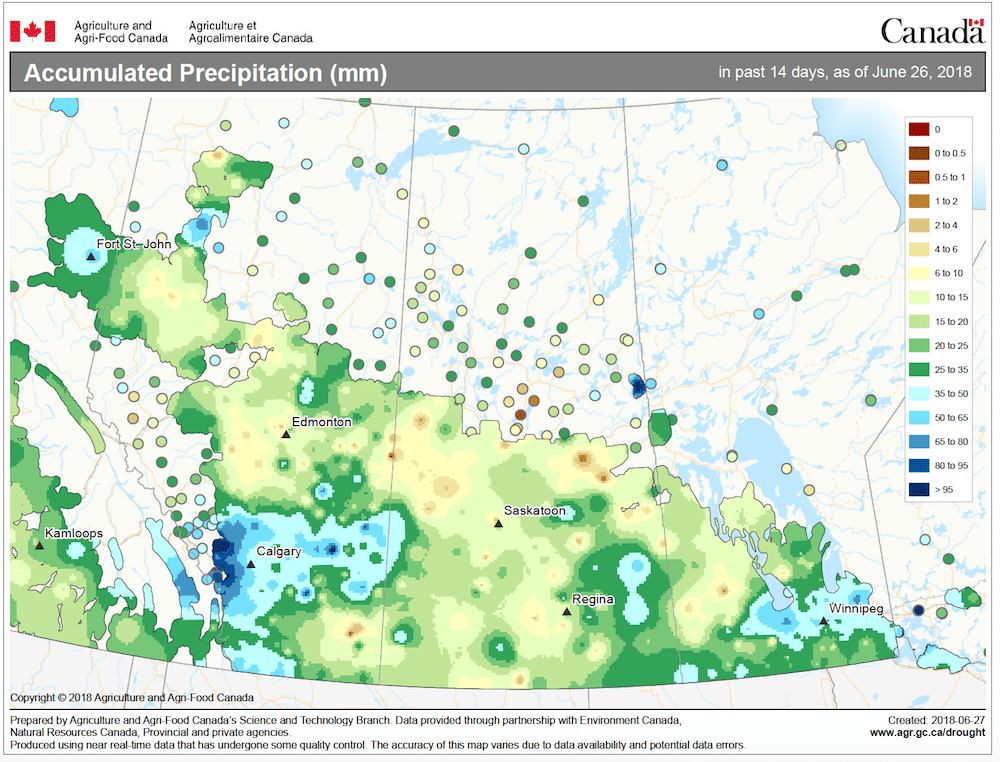Click the dark red 0 mm legend swatch
The width and height of the screenshot is (1000, 762).
tap(919, 129)
